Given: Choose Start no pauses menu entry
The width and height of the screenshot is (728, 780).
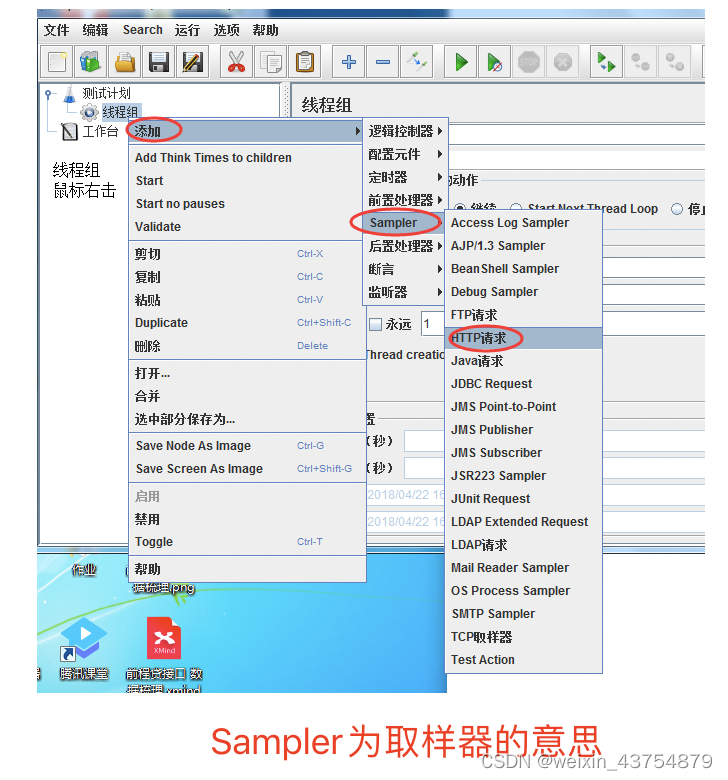Looking at the screenshot, I should [245, 204].
